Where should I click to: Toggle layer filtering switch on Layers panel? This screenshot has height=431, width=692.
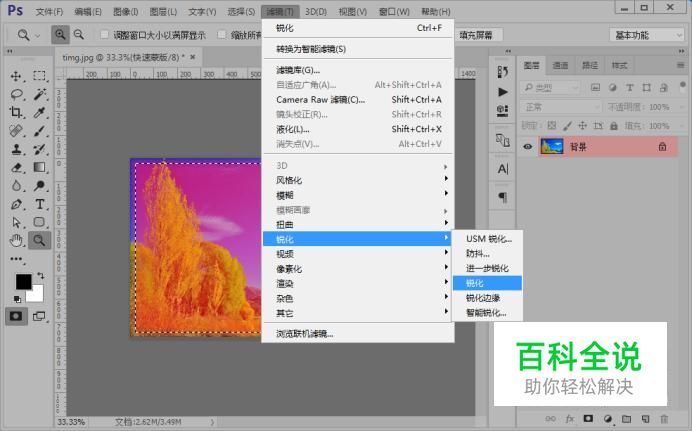pos(683,85)
